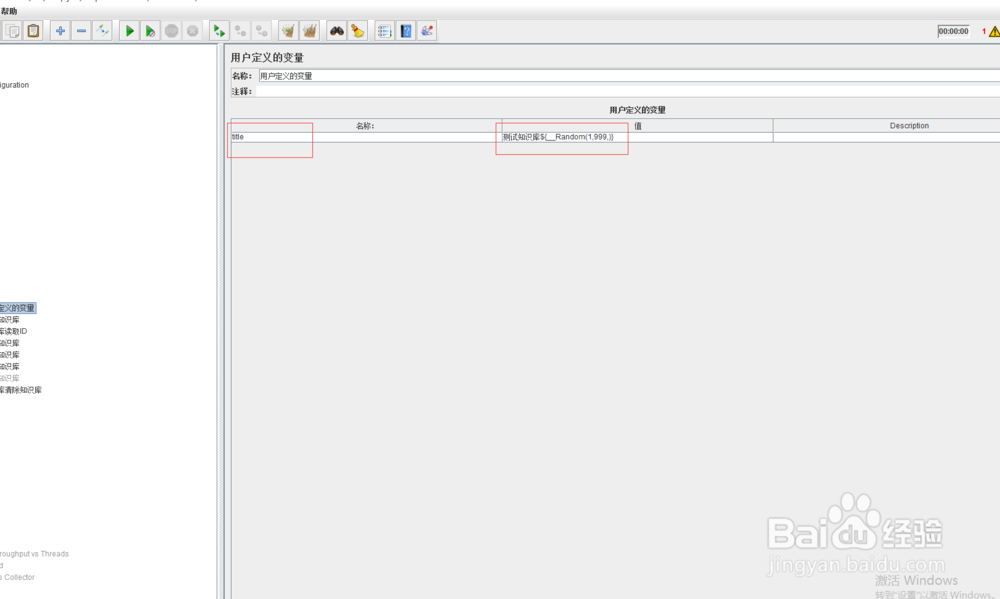
Task: Click the yellow warning triangle log icon
Action: 994,31
